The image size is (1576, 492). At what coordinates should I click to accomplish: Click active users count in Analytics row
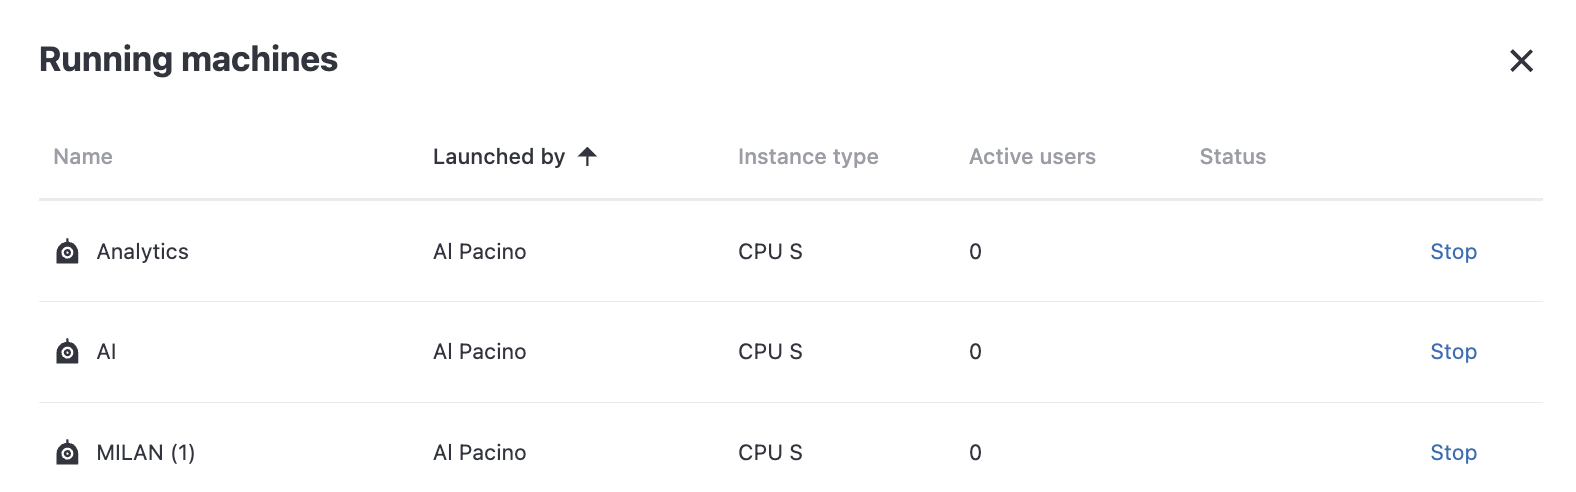pyautogui.click(x=975, y=252)
